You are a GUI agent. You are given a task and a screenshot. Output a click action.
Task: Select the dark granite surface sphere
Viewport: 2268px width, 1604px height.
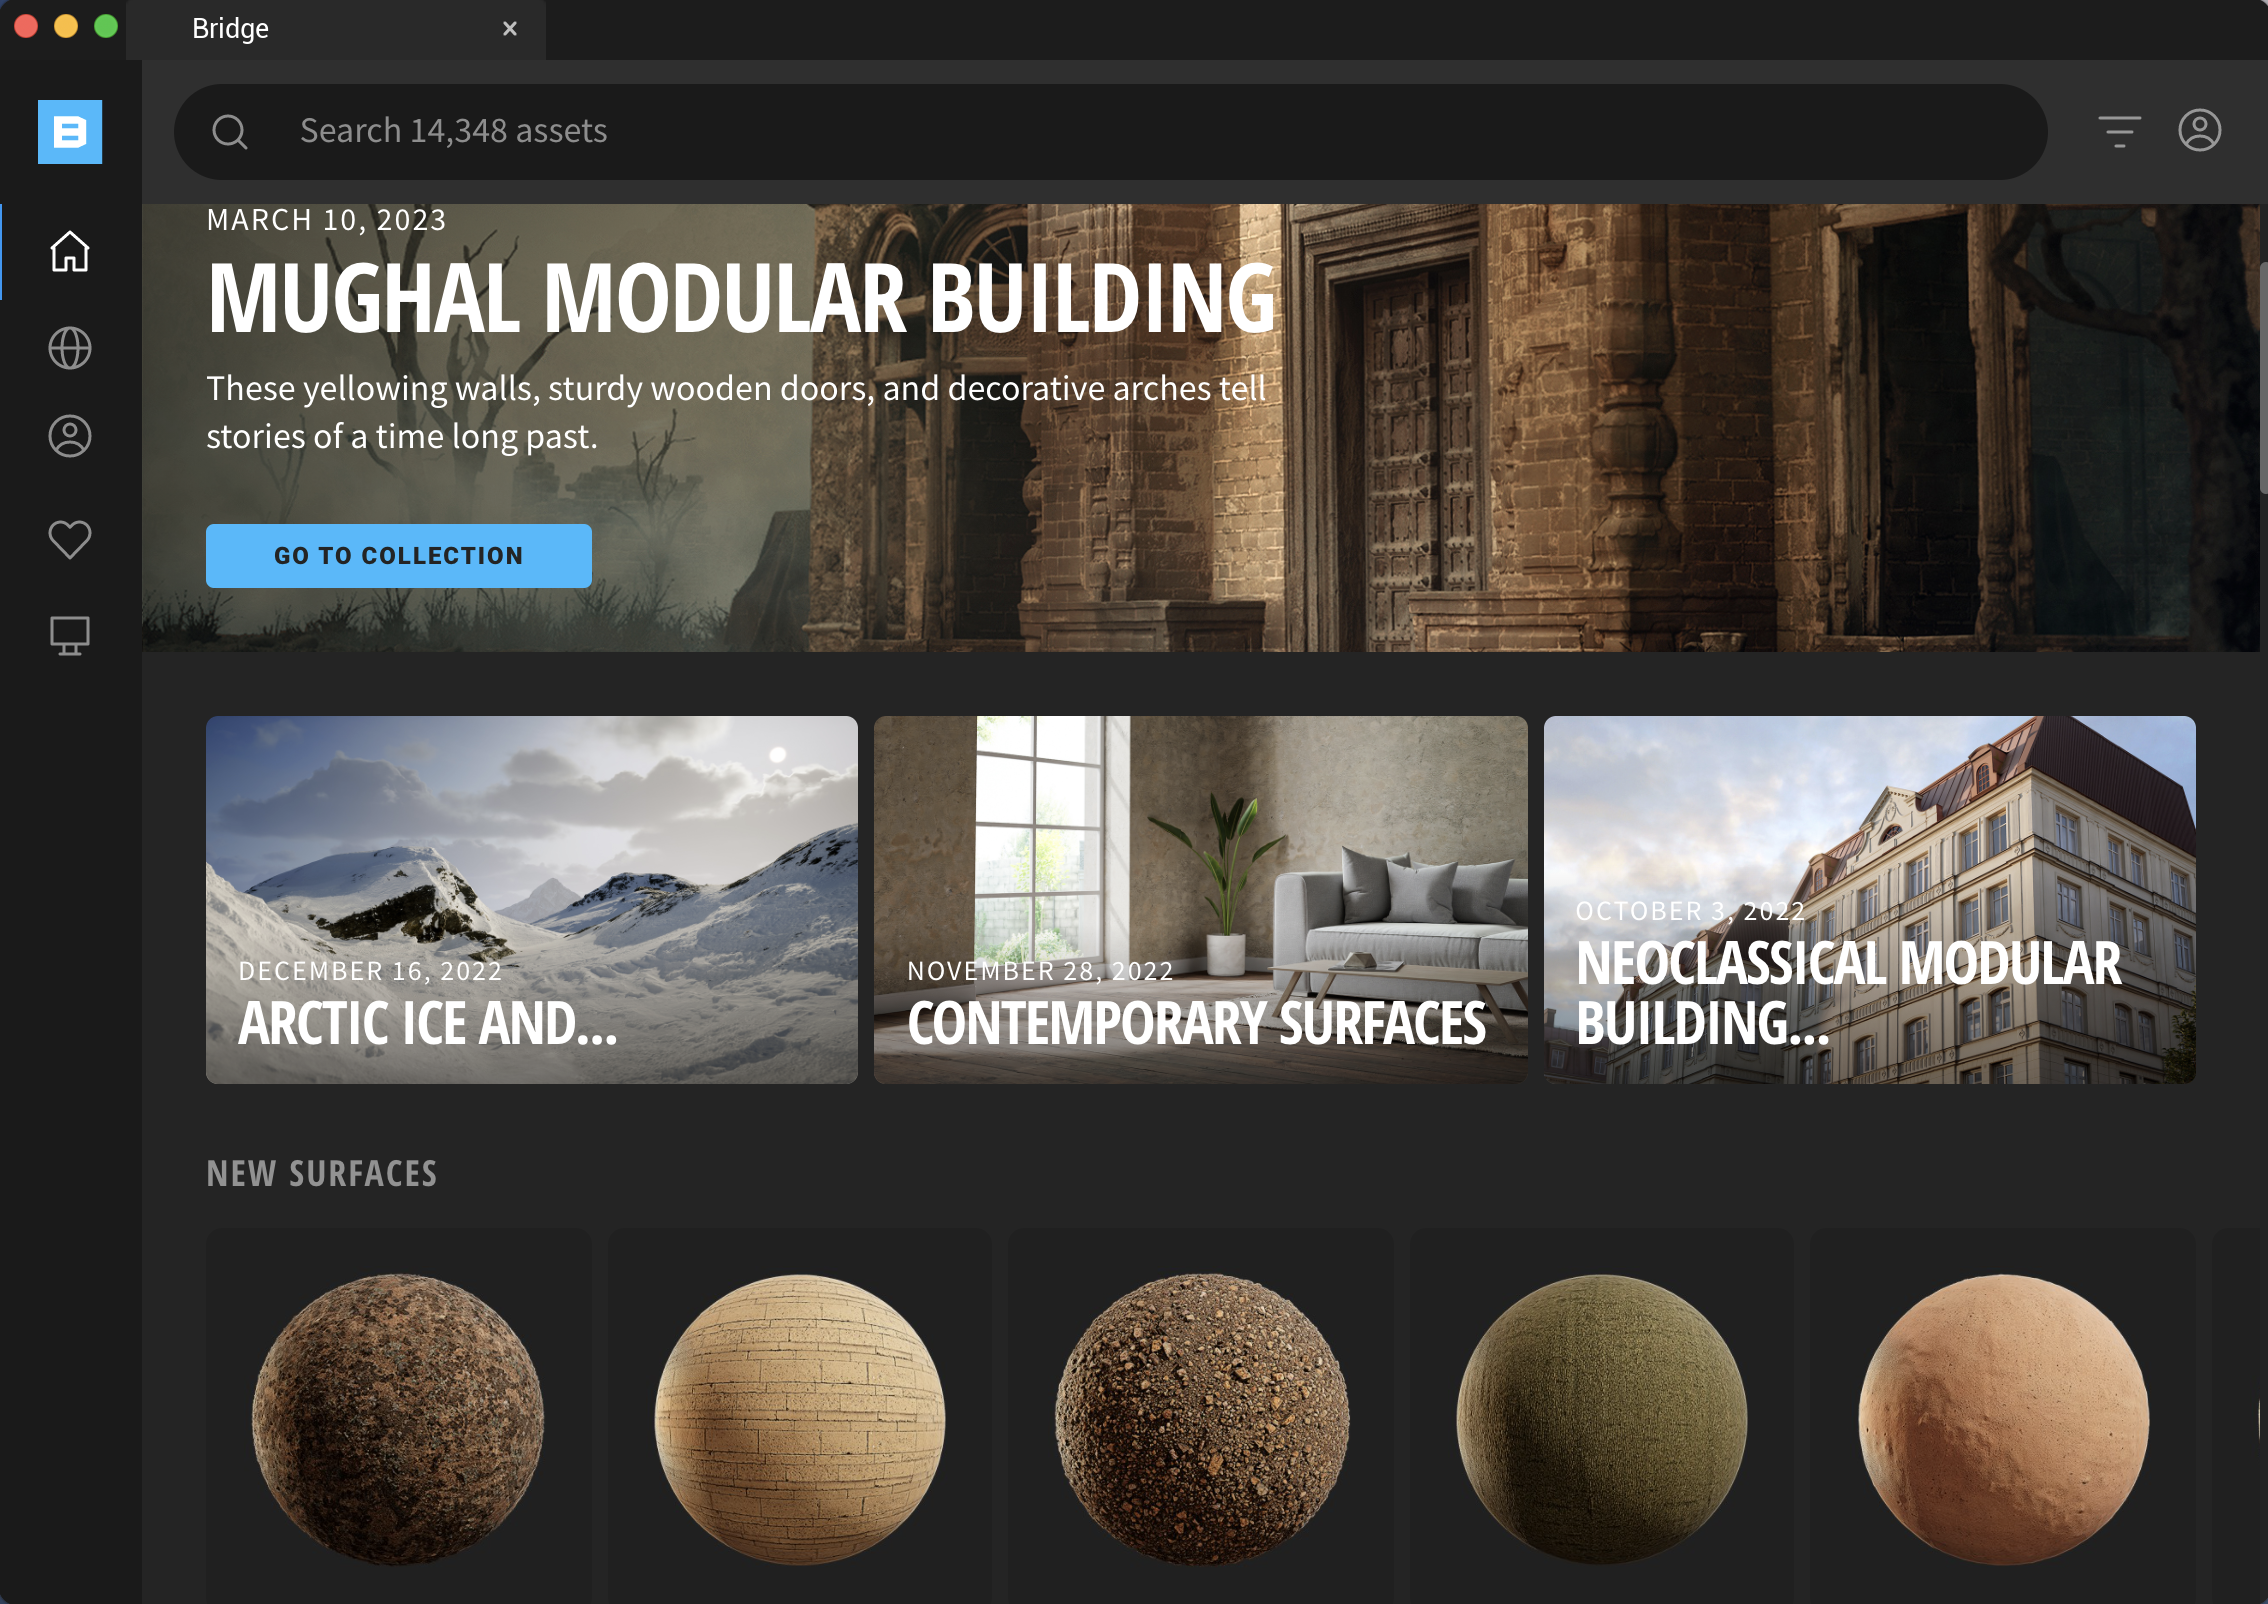point(398,1418)
